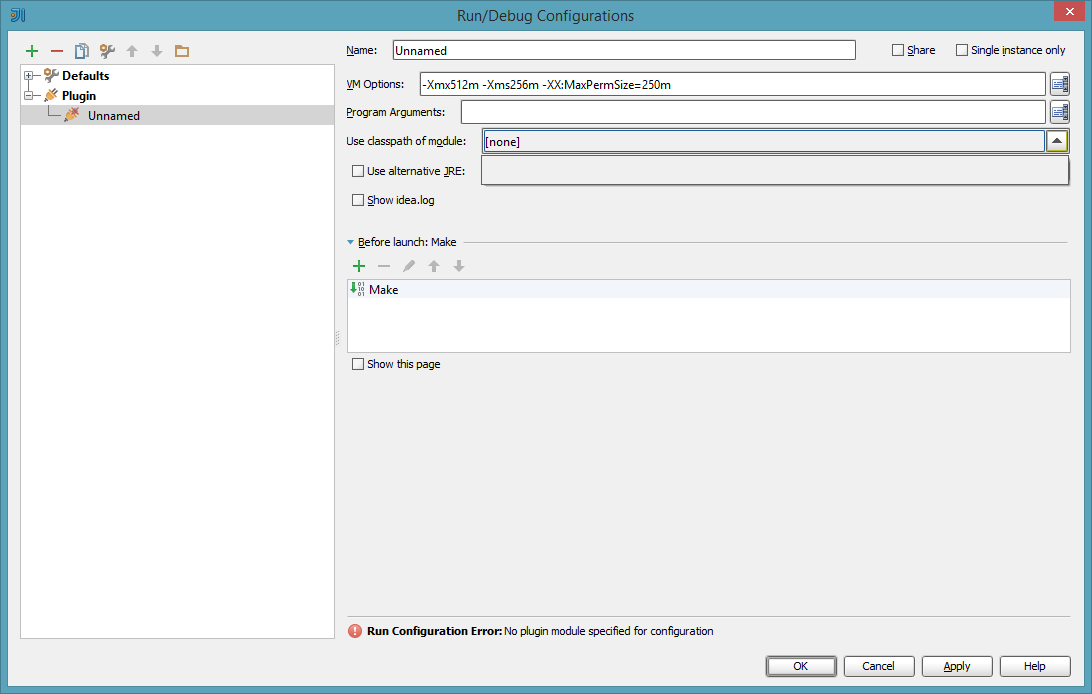
Task: Close the classpath module dropdown arrow
Action: coord(1057,142)
